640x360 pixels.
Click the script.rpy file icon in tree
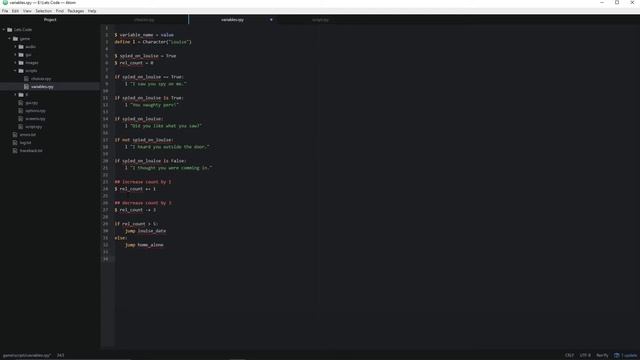pyautogui.click(x=21, y=127)
